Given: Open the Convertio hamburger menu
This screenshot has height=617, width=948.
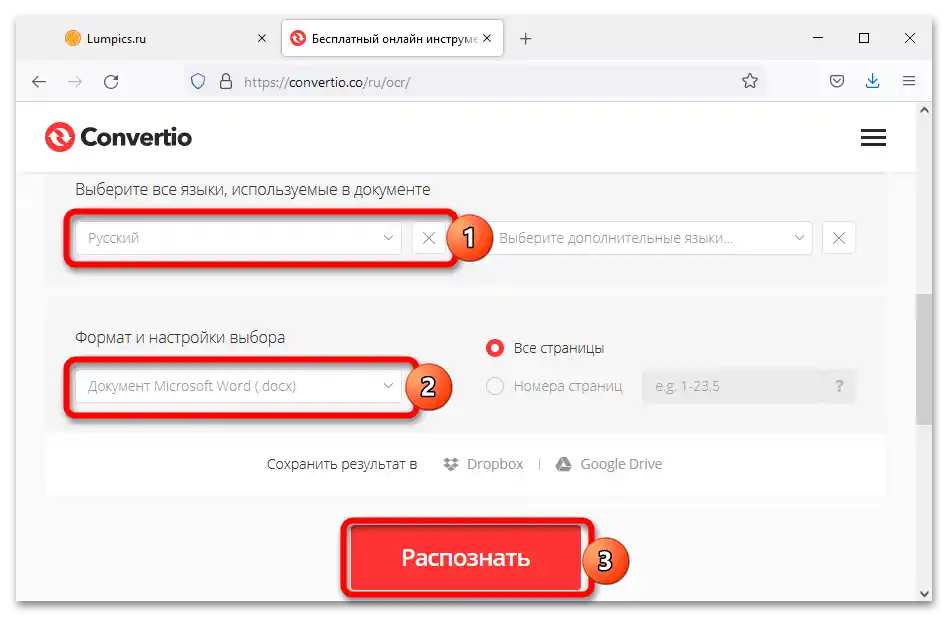Looking at the screenshot, I should pyautogui.click(x=873, y=137).
